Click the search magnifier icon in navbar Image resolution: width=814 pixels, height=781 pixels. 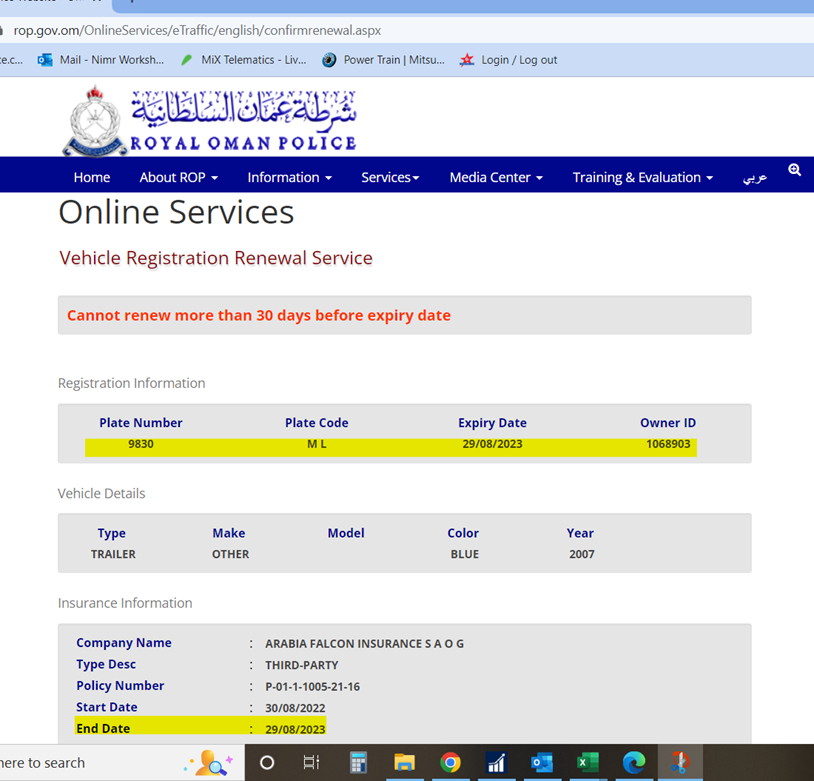(794, 171)
